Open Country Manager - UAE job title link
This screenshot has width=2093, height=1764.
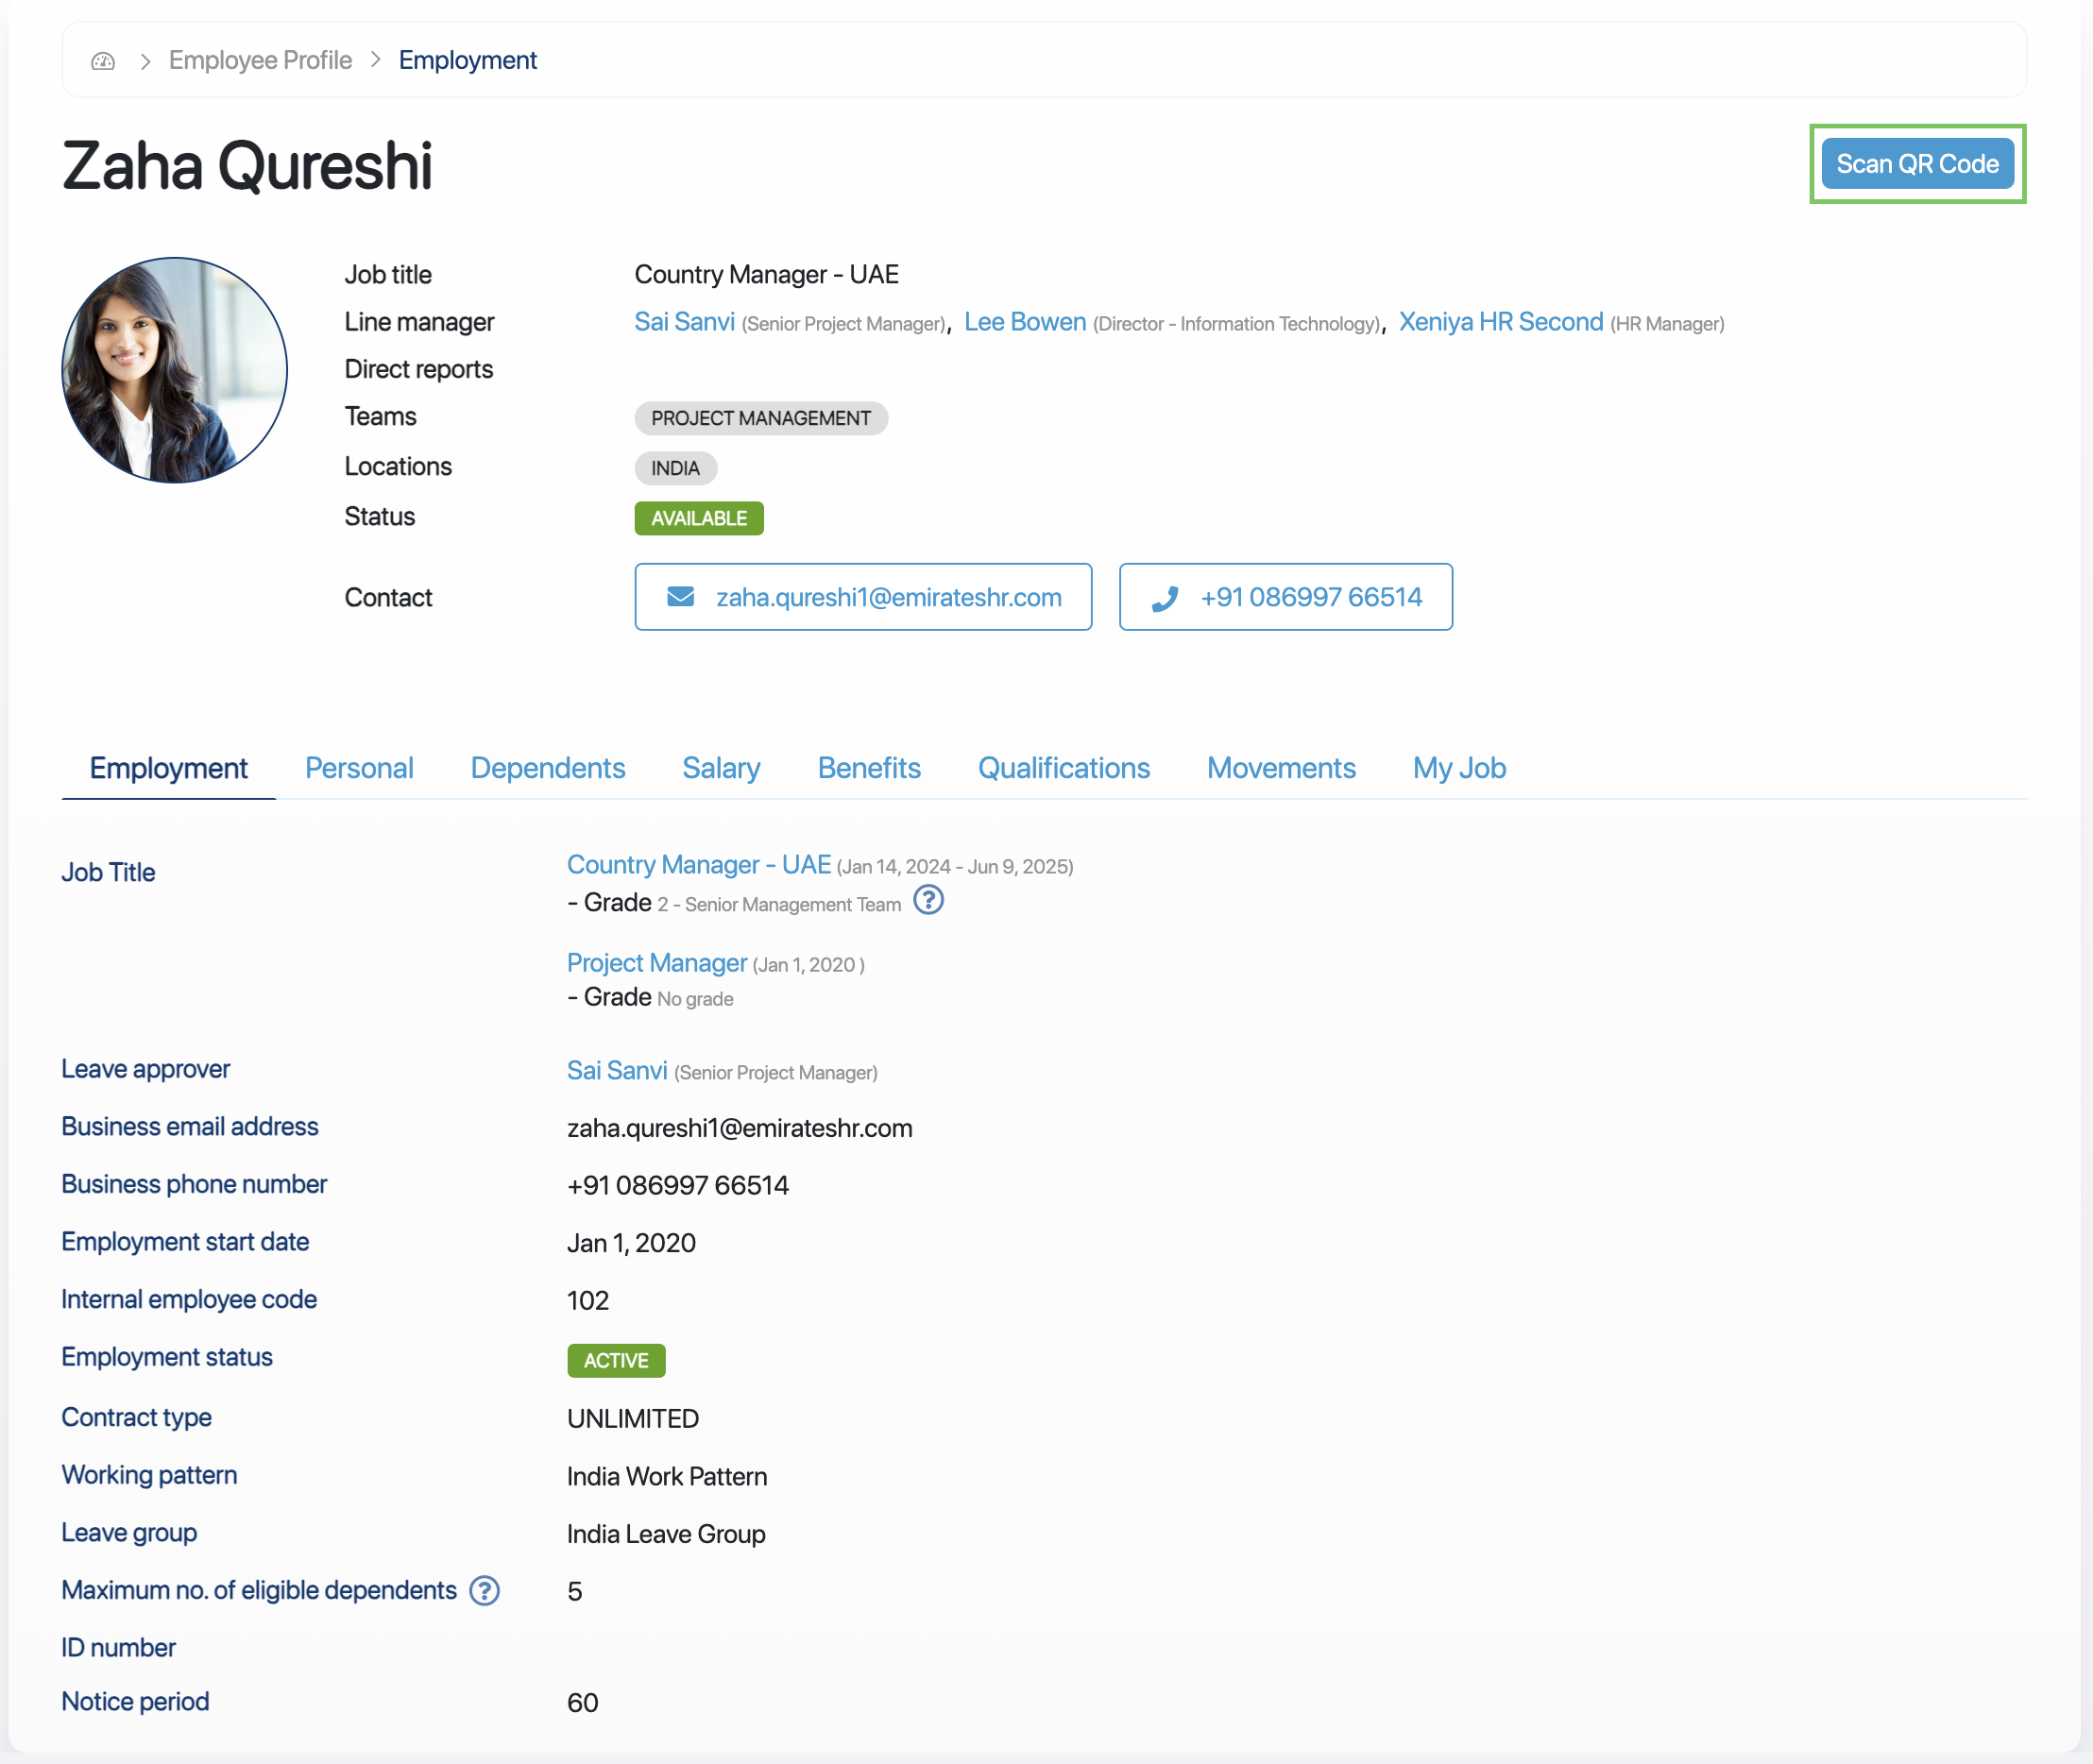coord(698,864)
